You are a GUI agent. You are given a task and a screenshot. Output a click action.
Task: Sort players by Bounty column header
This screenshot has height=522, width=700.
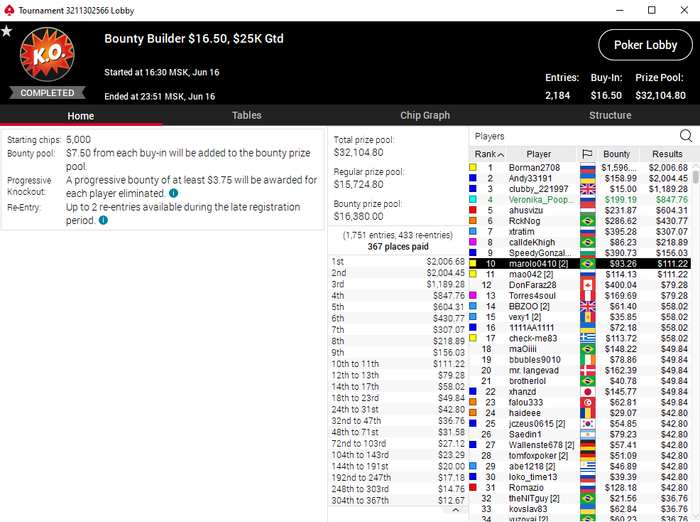point(617,154)
